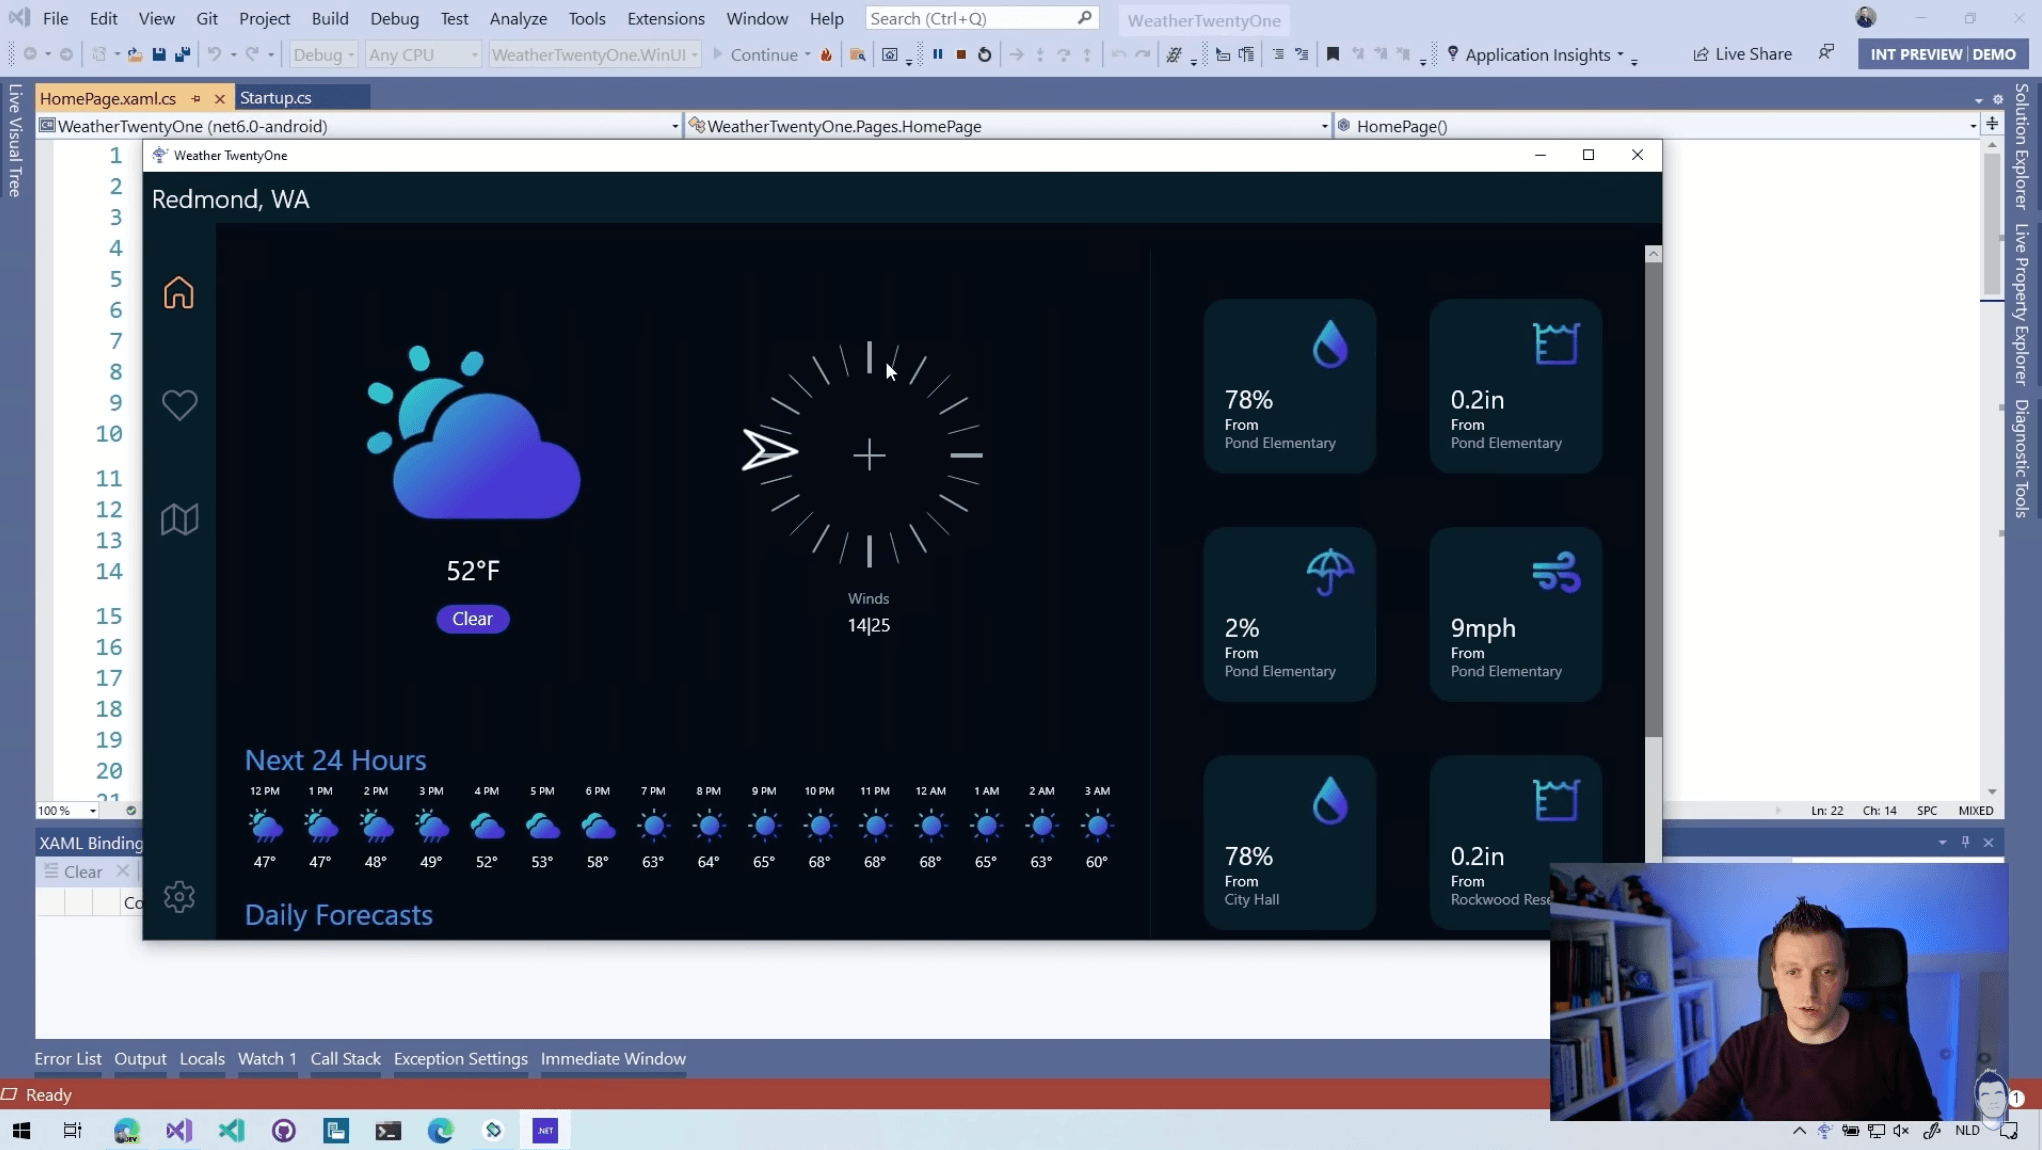Open the WeatherTwentyOne.WinUI startup project dropdown
The image size is (2042, 1150).
[x=594, y=55]
